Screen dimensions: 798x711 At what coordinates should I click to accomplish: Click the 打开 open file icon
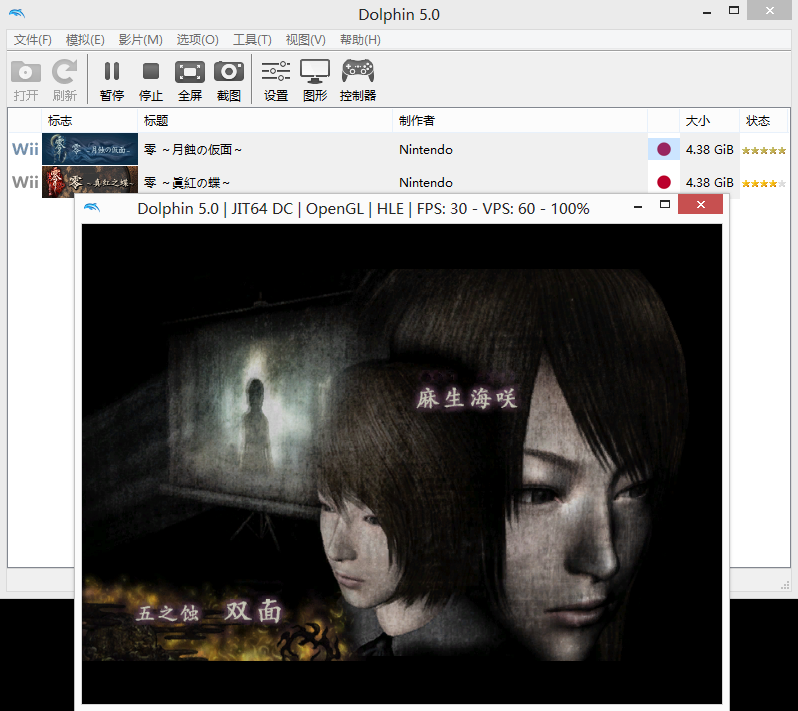point(26,79)
